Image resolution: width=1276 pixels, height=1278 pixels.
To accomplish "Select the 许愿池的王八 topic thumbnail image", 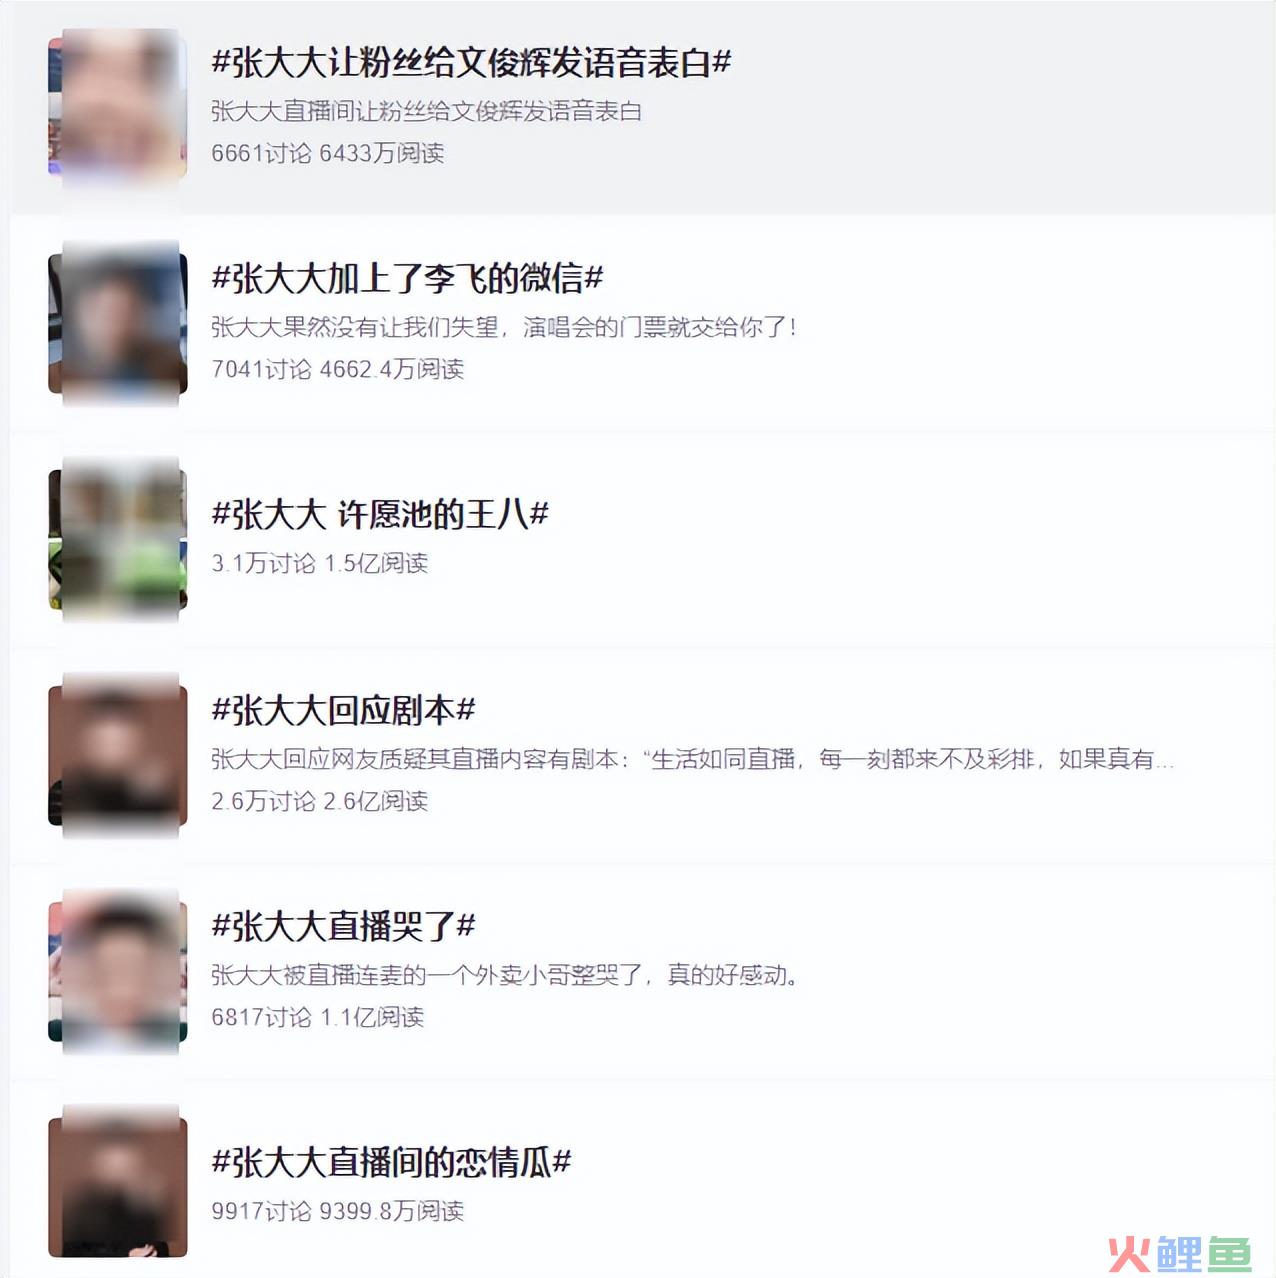I will pyautogui.click(x=118, y=540).
